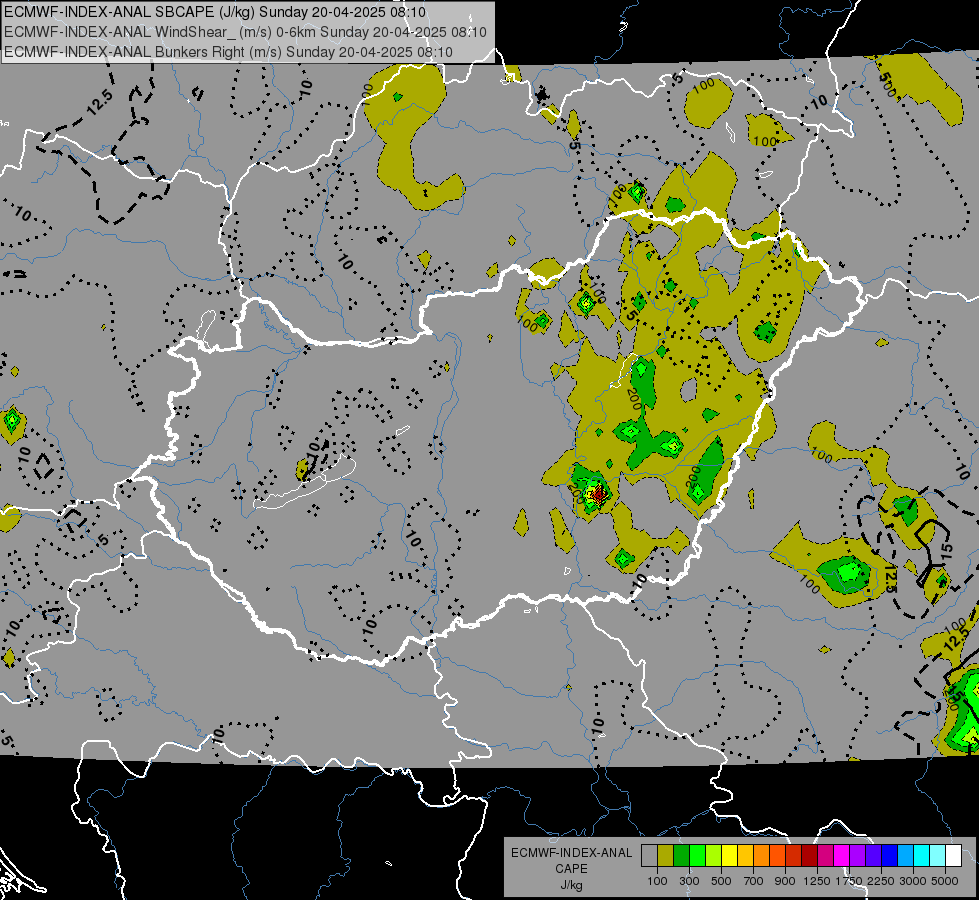Select the cyan legend swatch at 3000
Viewport: 979px width, 900px height.
pyautogui.click(x=922, y=855)
